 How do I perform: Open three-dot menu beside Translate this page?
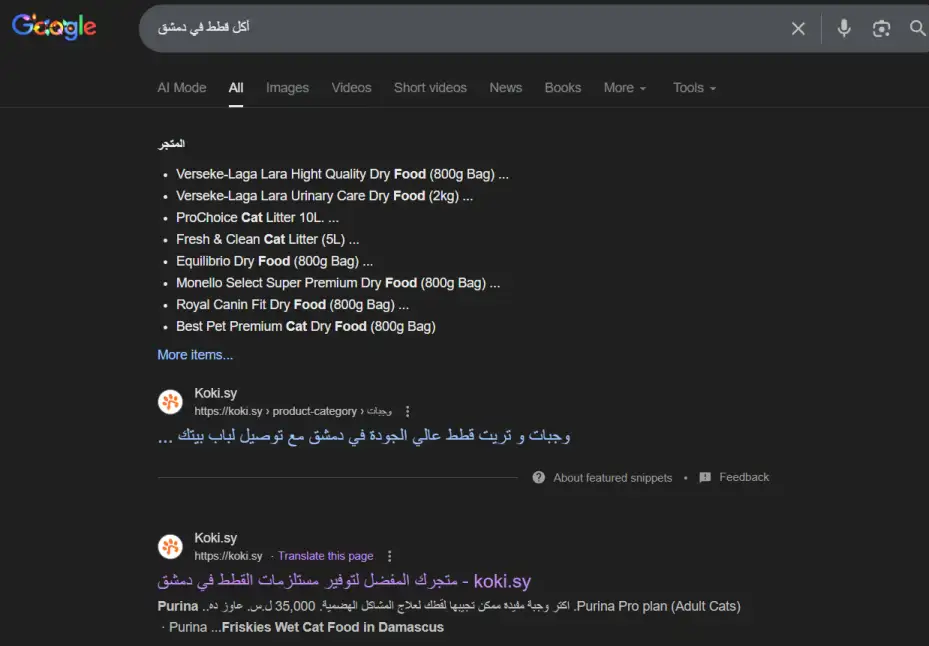coord(389,556)
